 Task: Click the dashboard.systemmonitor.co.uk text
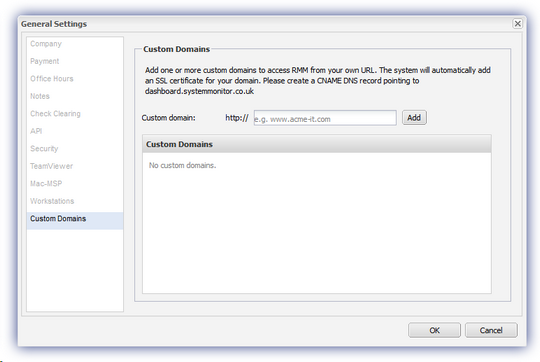199,91
